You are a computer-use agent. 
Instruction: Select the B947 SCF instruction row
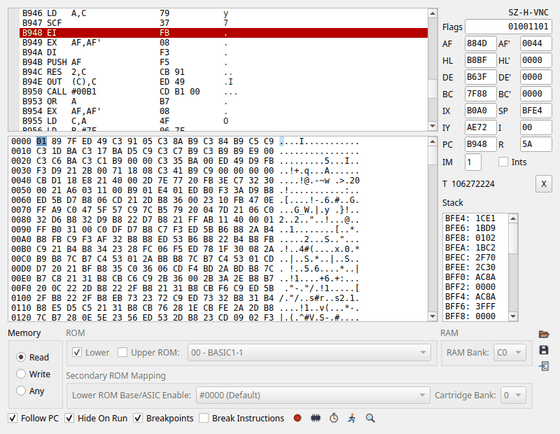[224, 23]
